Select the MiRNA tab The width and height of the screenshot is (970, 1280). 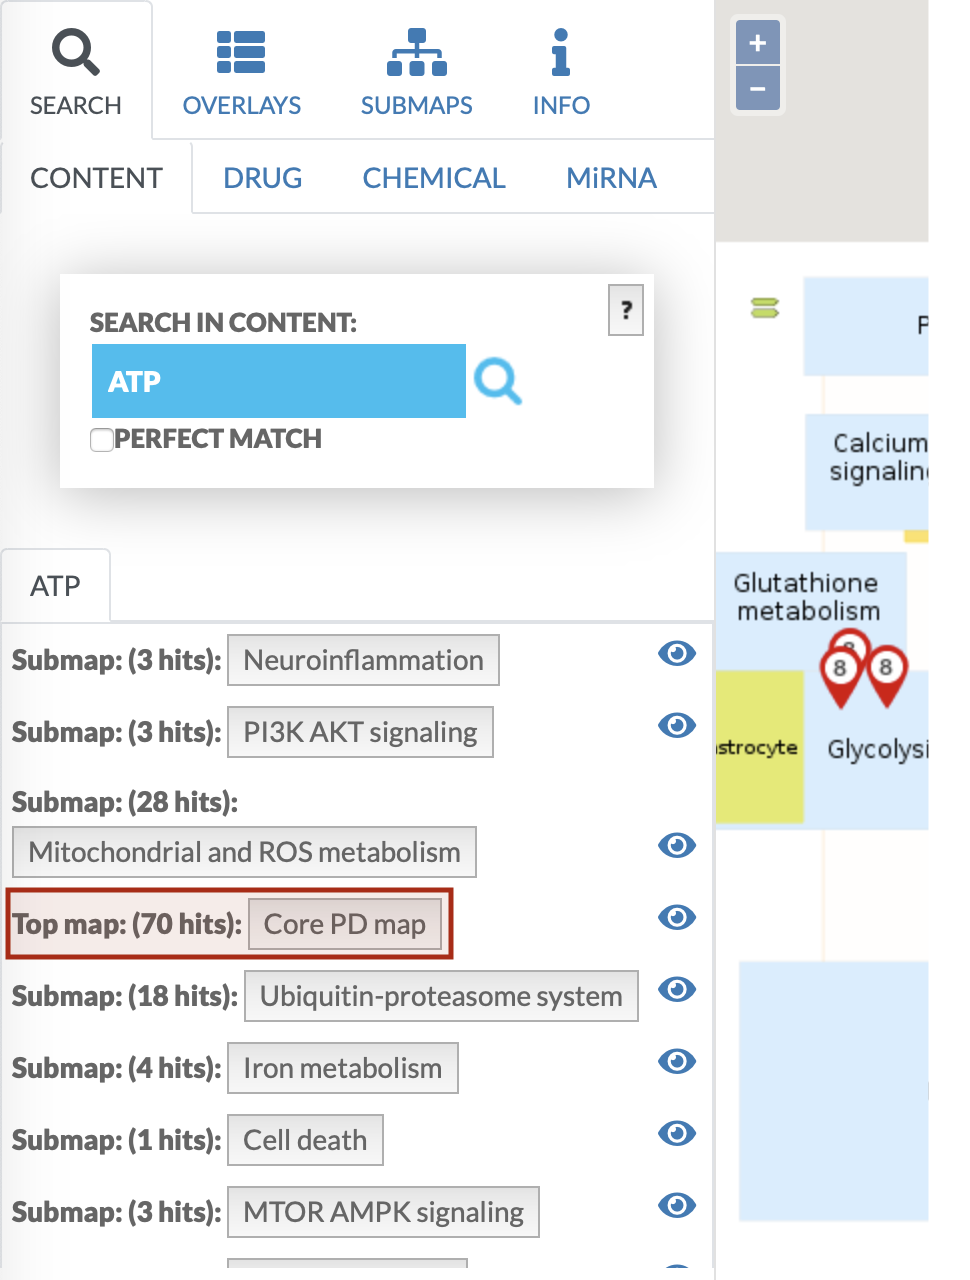tap(611, 178)
